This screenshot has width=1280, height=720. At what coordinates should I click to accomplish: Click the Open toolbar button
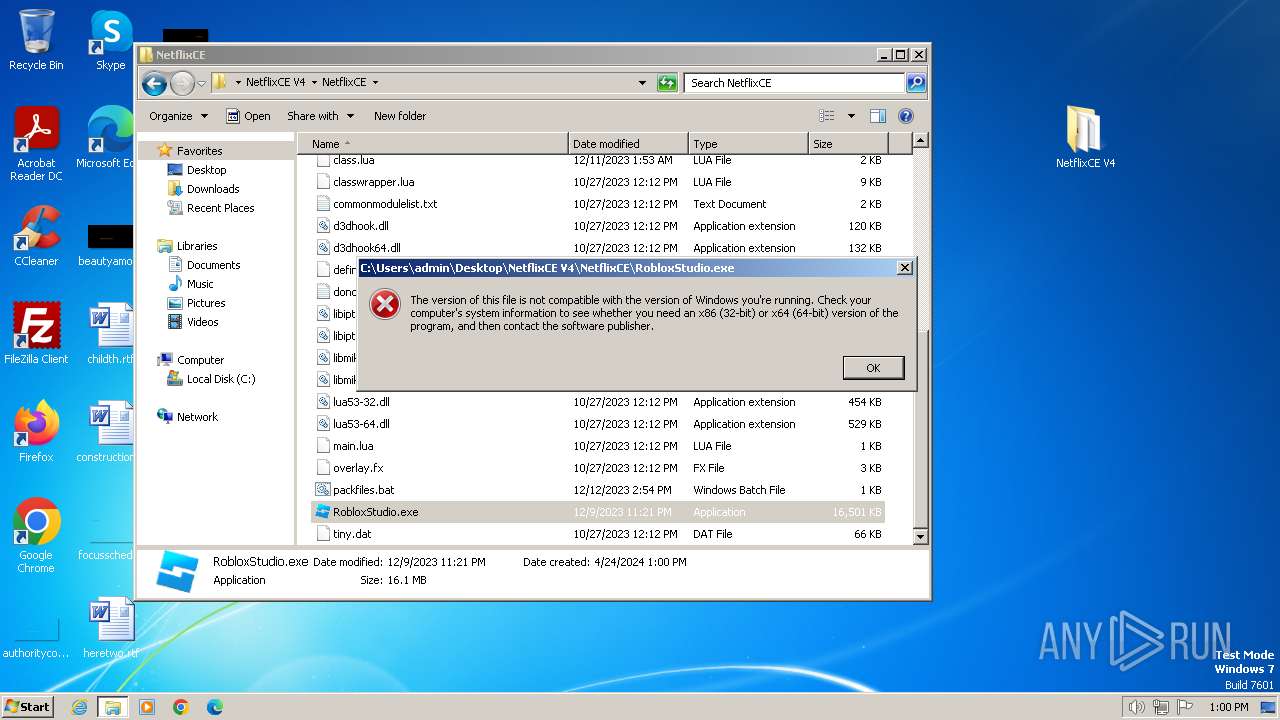tap(248, 116)
